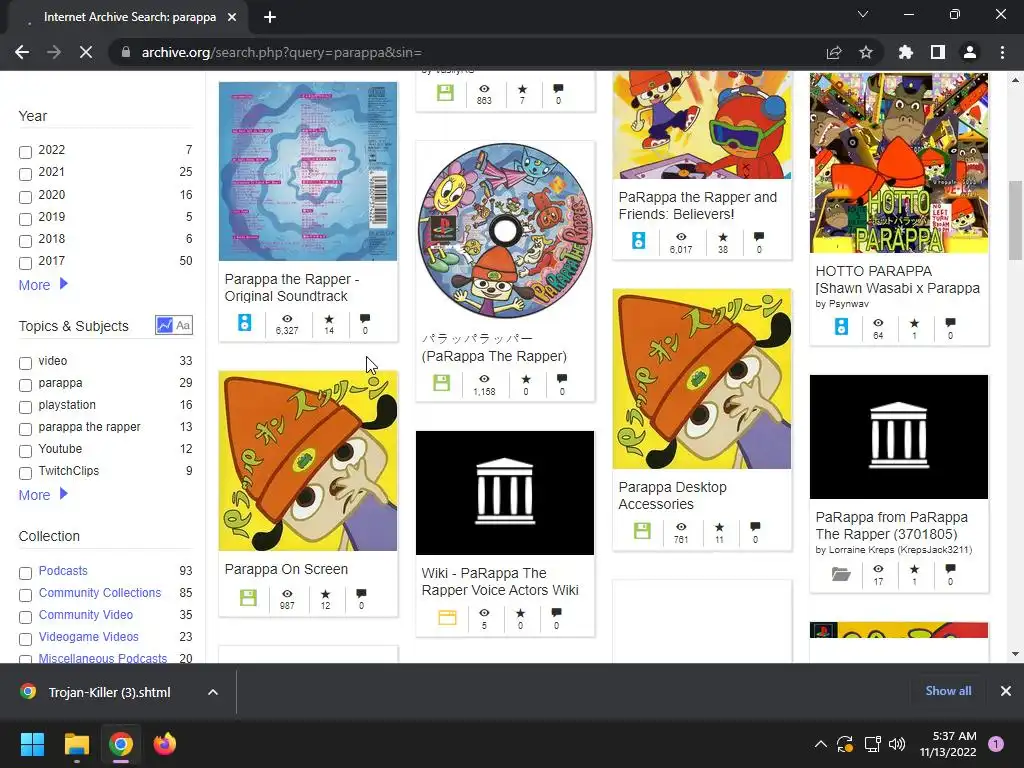Click the scrollbar down arrow
Image resolution: width=1024 pixels, height=768 pixels.
tap(1015, 654)
